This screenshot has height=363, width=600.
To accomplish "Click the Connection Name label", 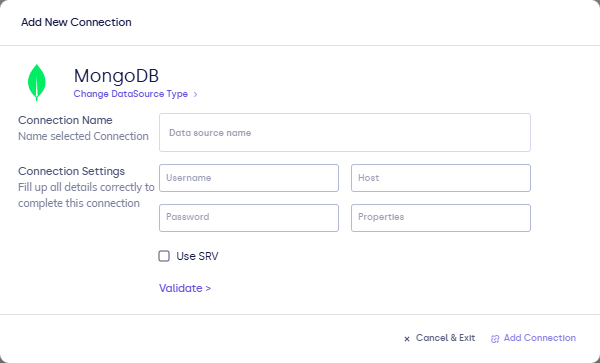I will pyautogui.click(x=65, y=120).
